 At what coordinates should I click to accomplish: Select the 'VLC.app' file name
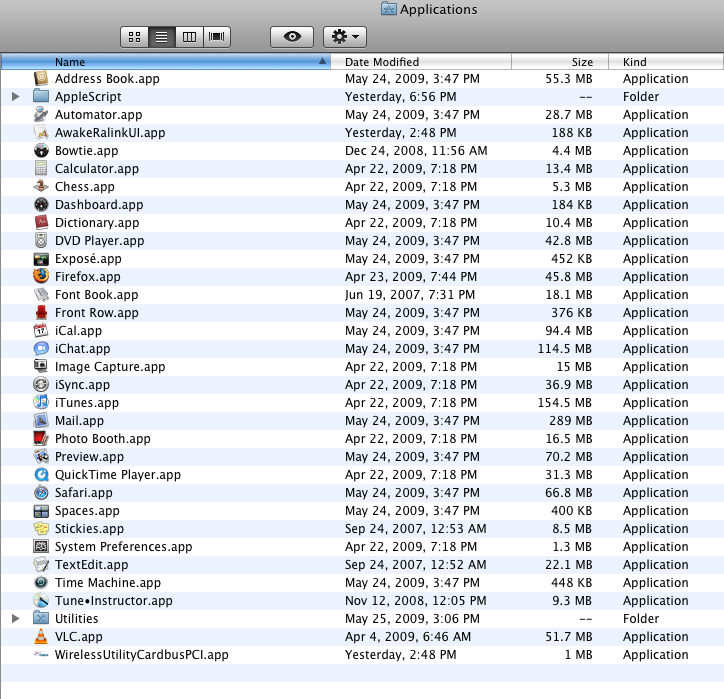78,637
